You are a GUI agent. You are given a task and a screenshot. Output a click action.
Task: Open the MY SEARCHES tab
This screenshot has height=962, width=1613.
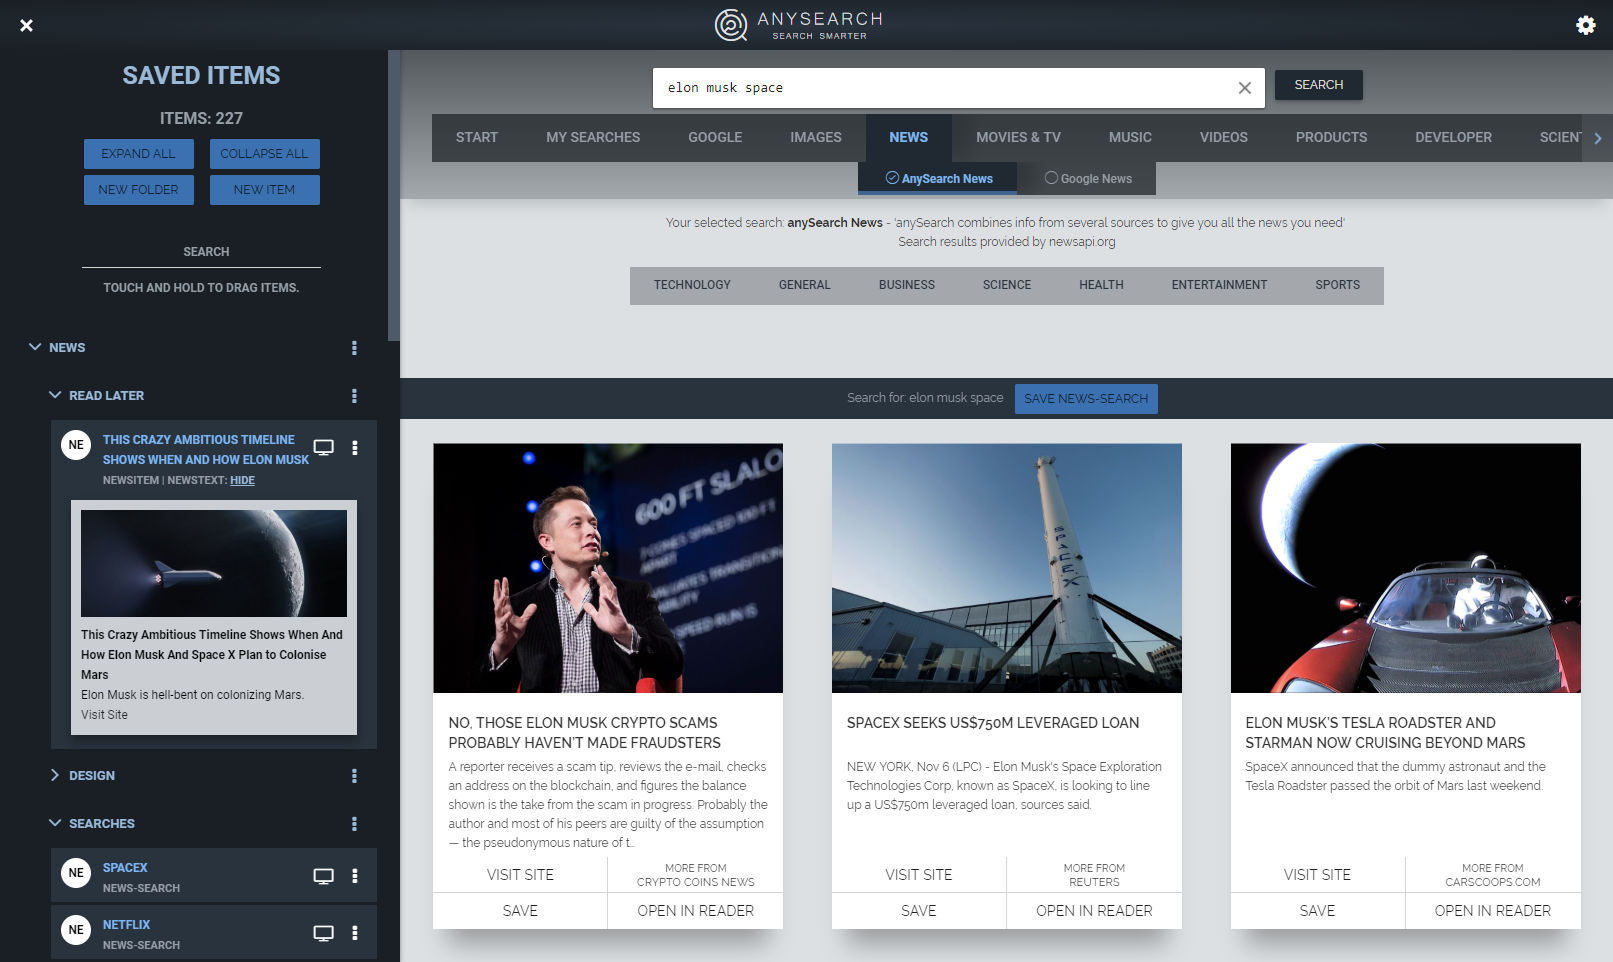coord(593,138)
